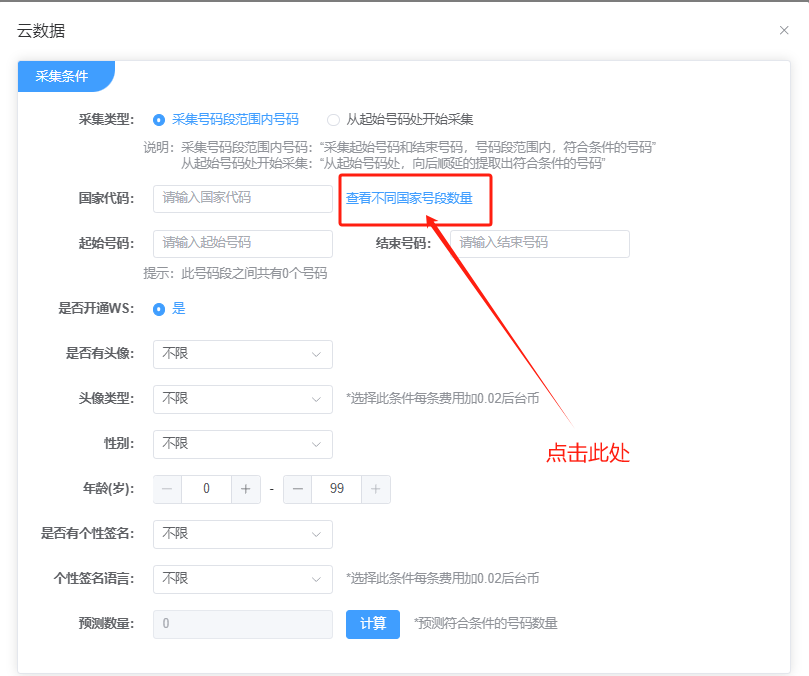Viewport: 809px width, 676px height.
Task: Click the 结束号码 input field
Action: pyautogui.click(x=540, y=244)
